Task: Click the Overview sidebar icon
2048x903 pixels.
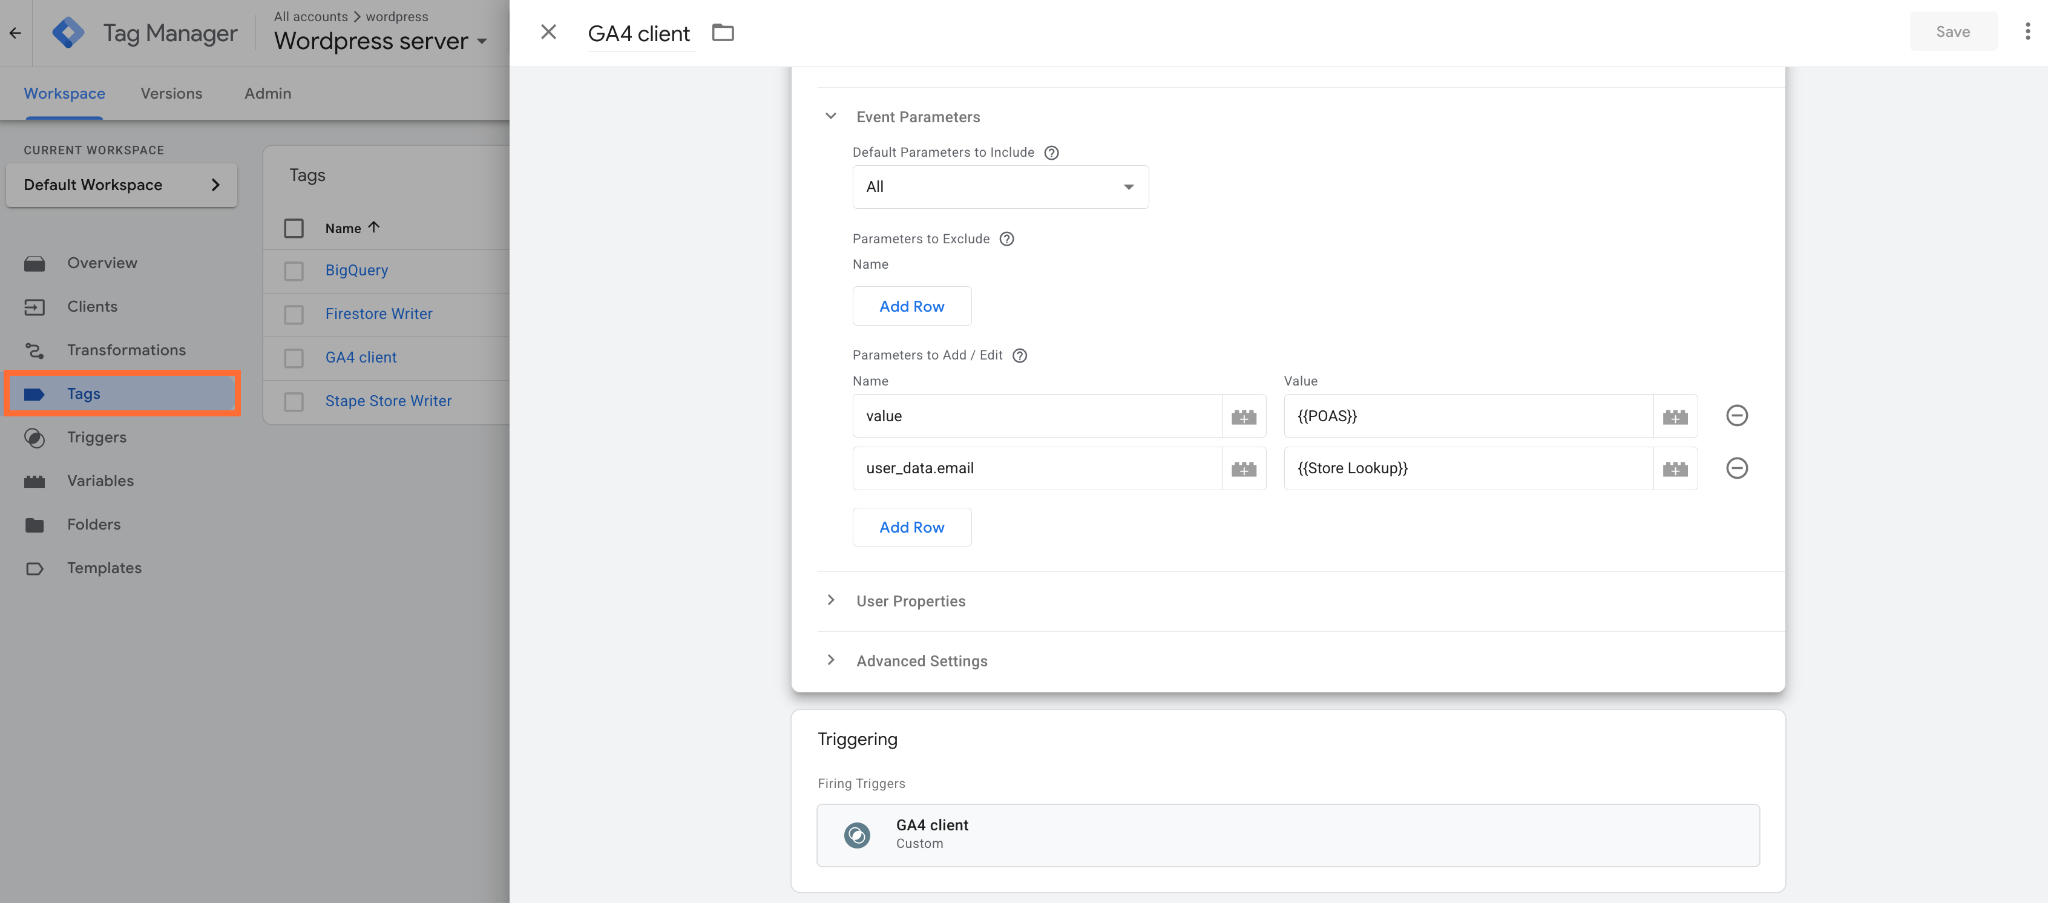Action: click(35, 264)
